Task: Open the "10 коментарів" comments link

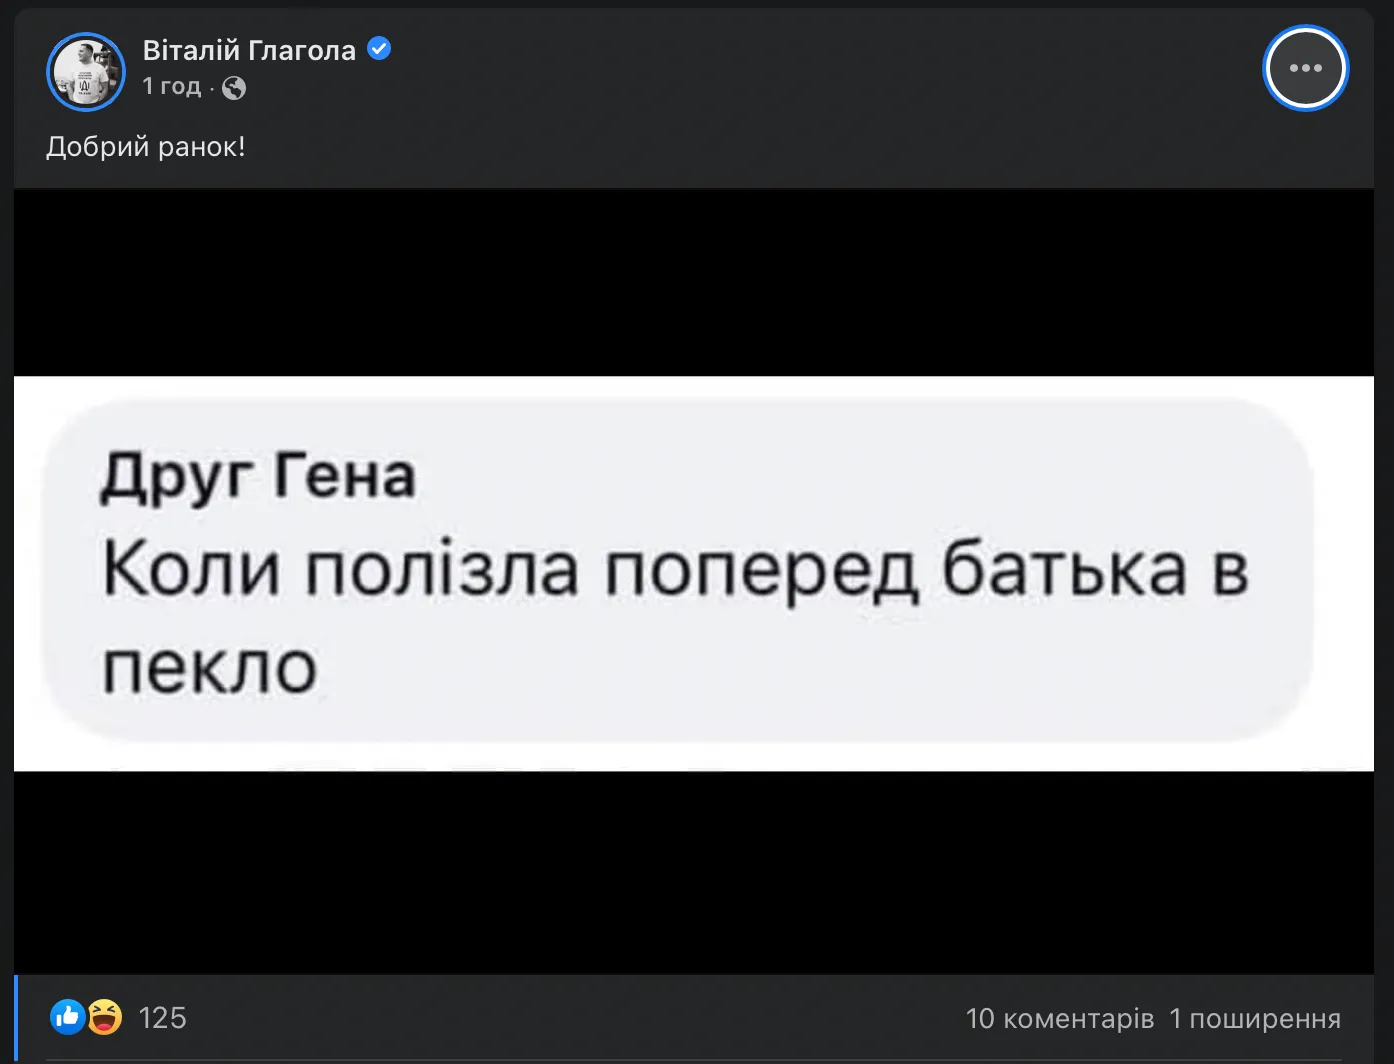Action: pyautogui.click(x=1059, y=1018)
